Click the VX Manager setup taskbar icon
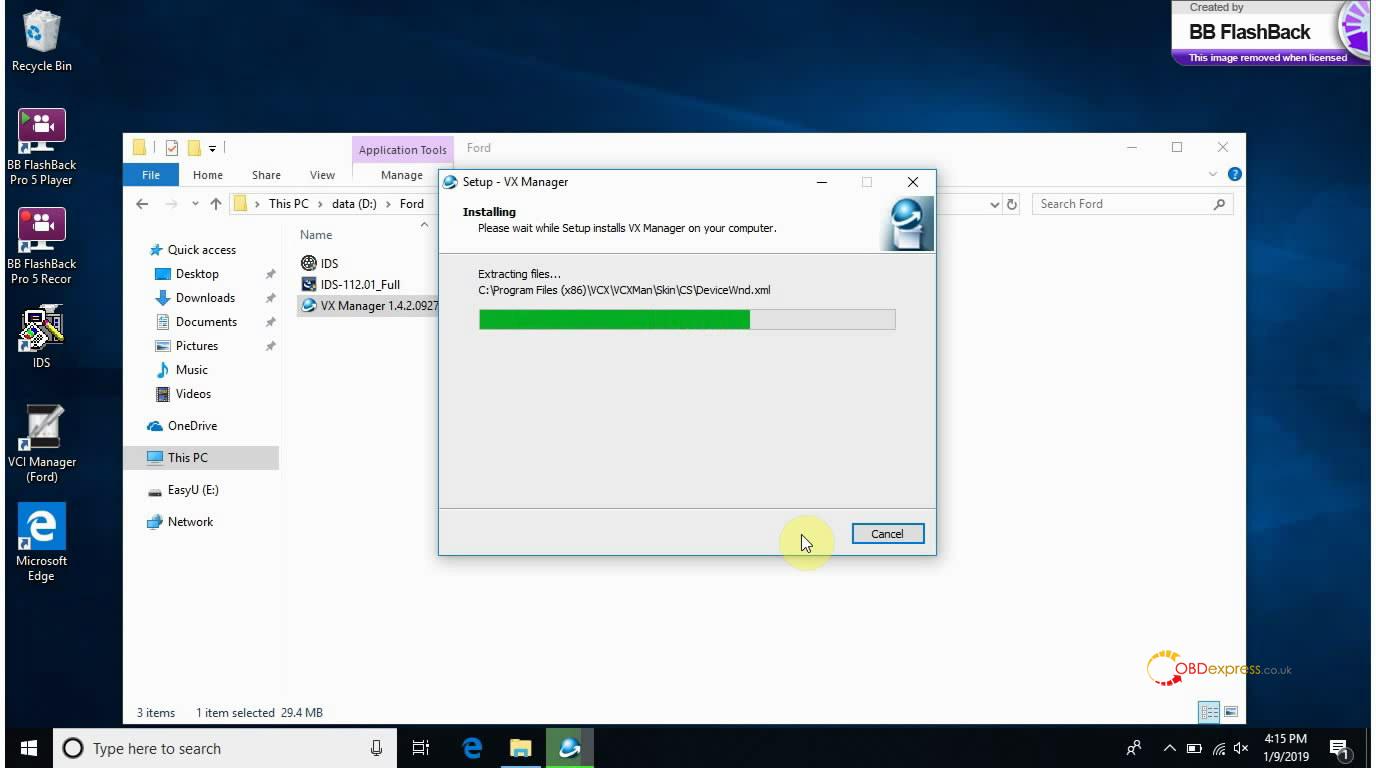The height and width of the screenshot is (768, 1376). (x=569, y=748)
